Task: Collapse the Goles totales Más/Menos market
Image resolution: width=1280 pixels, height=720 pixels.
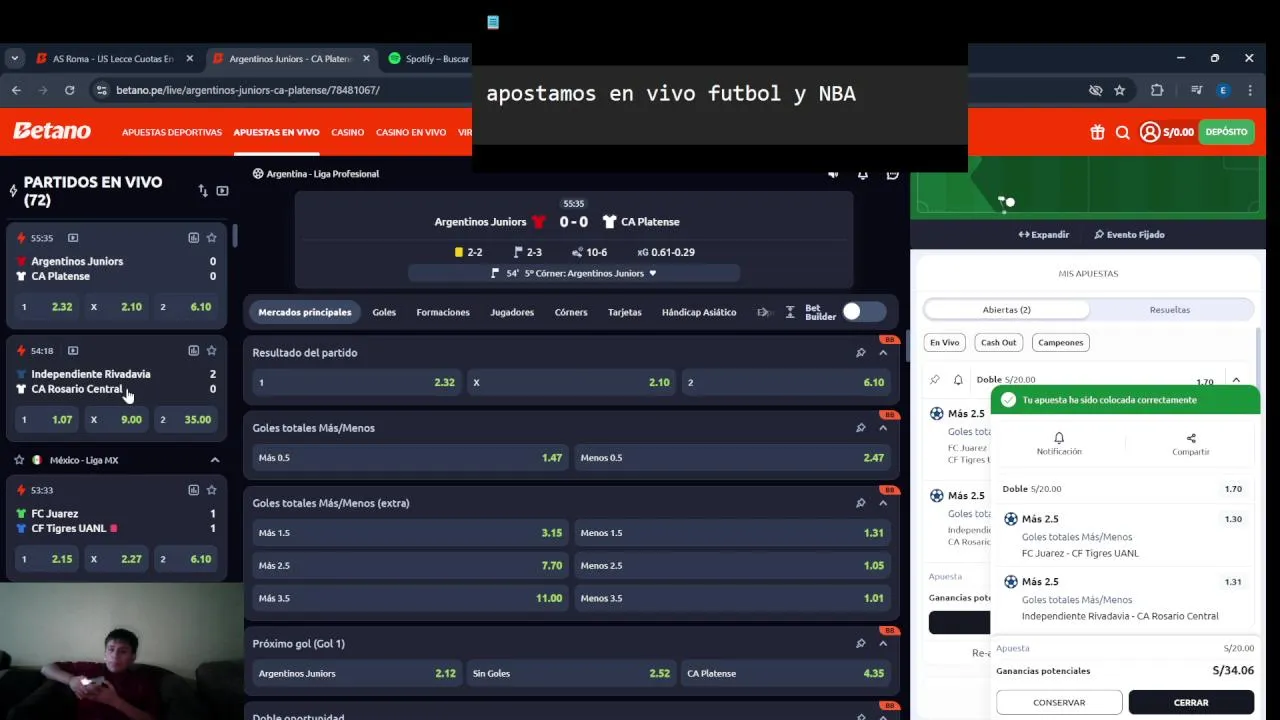Action: click(x=883, y=428)
